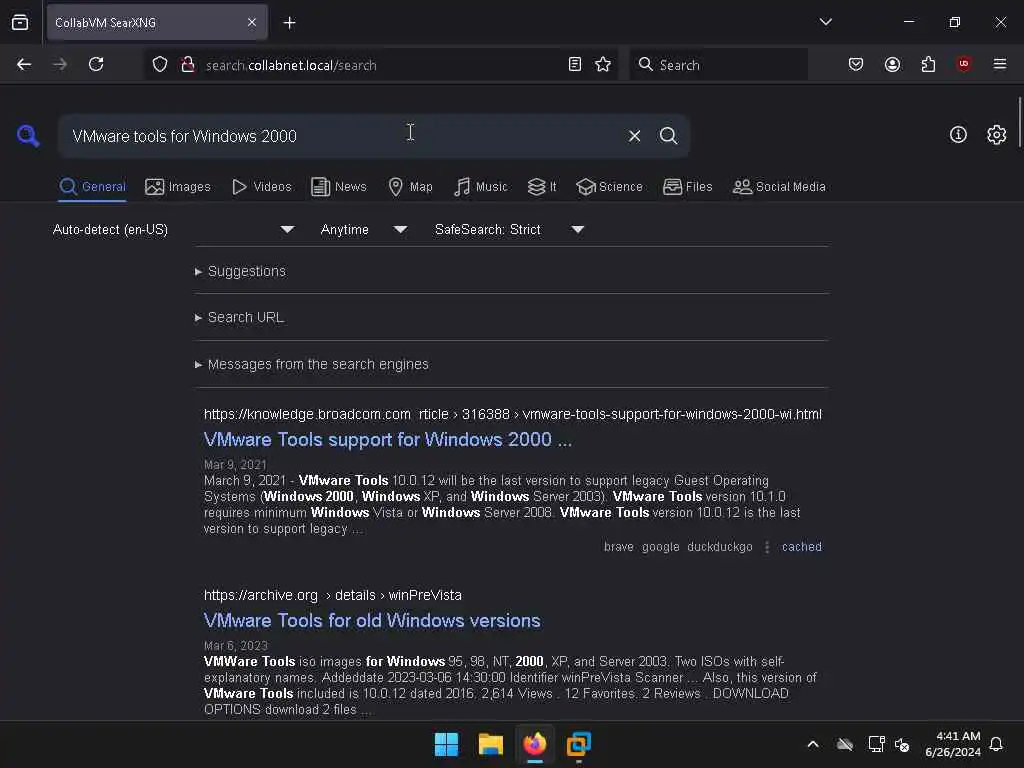This screenshot has height=768, width=1024.
Task: Open File Explorer from taskbar
Action: click(x=490, y=744)
